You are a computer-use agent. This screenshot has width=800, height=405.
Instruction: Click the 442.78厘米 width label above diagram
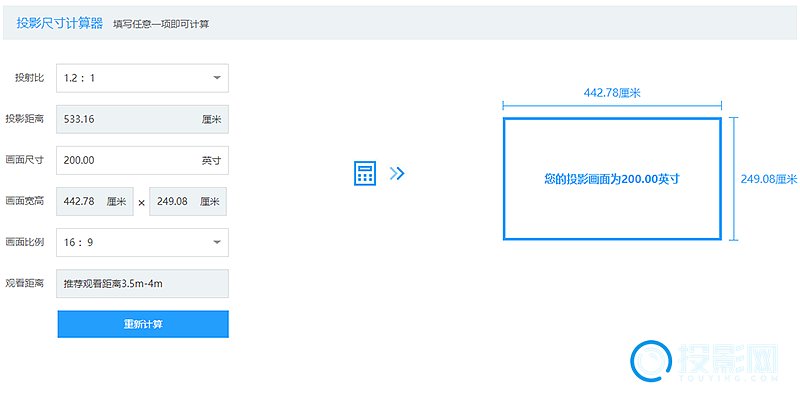coord(612,93)
